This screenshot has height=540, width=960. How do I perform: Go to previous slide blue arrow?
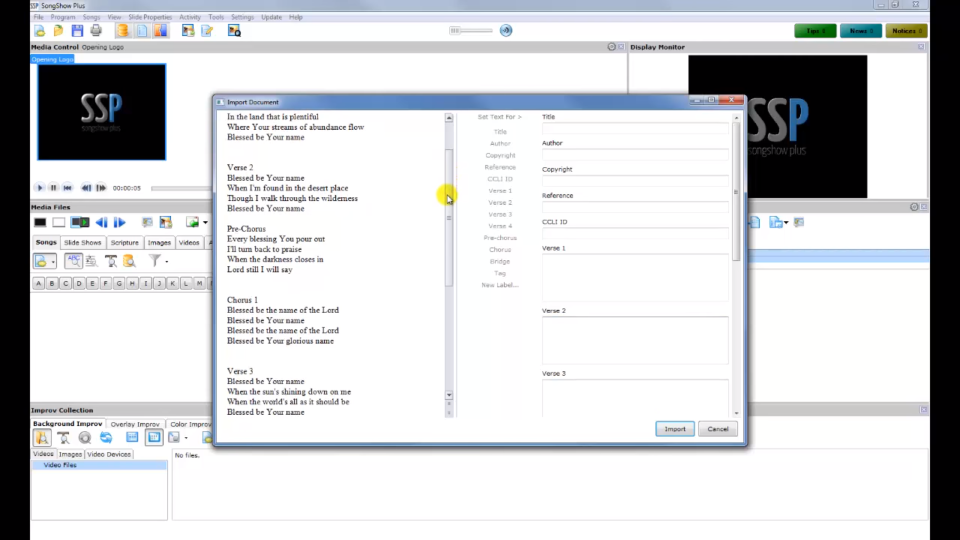pos(102,222)
